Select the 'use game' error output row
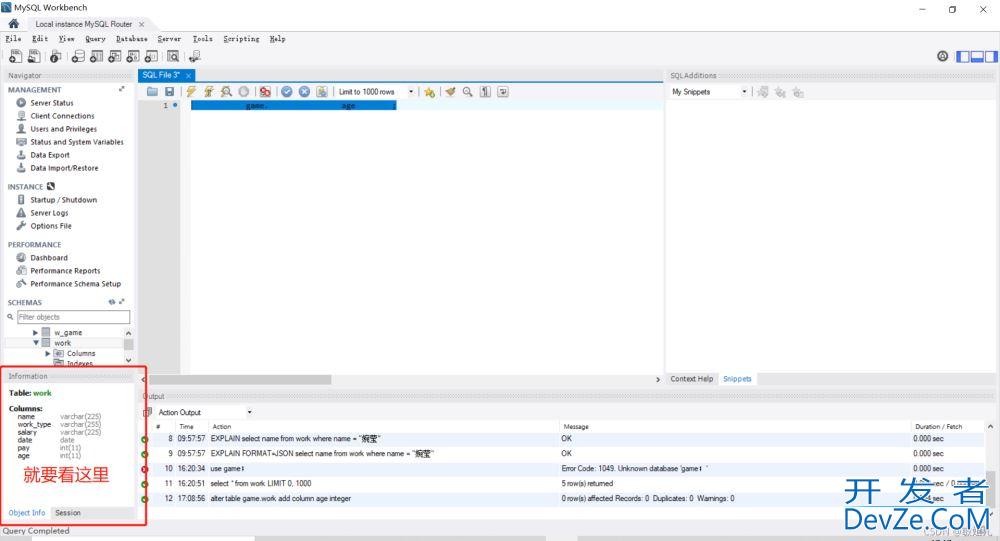1000x541 pixels. click(564, 468)
